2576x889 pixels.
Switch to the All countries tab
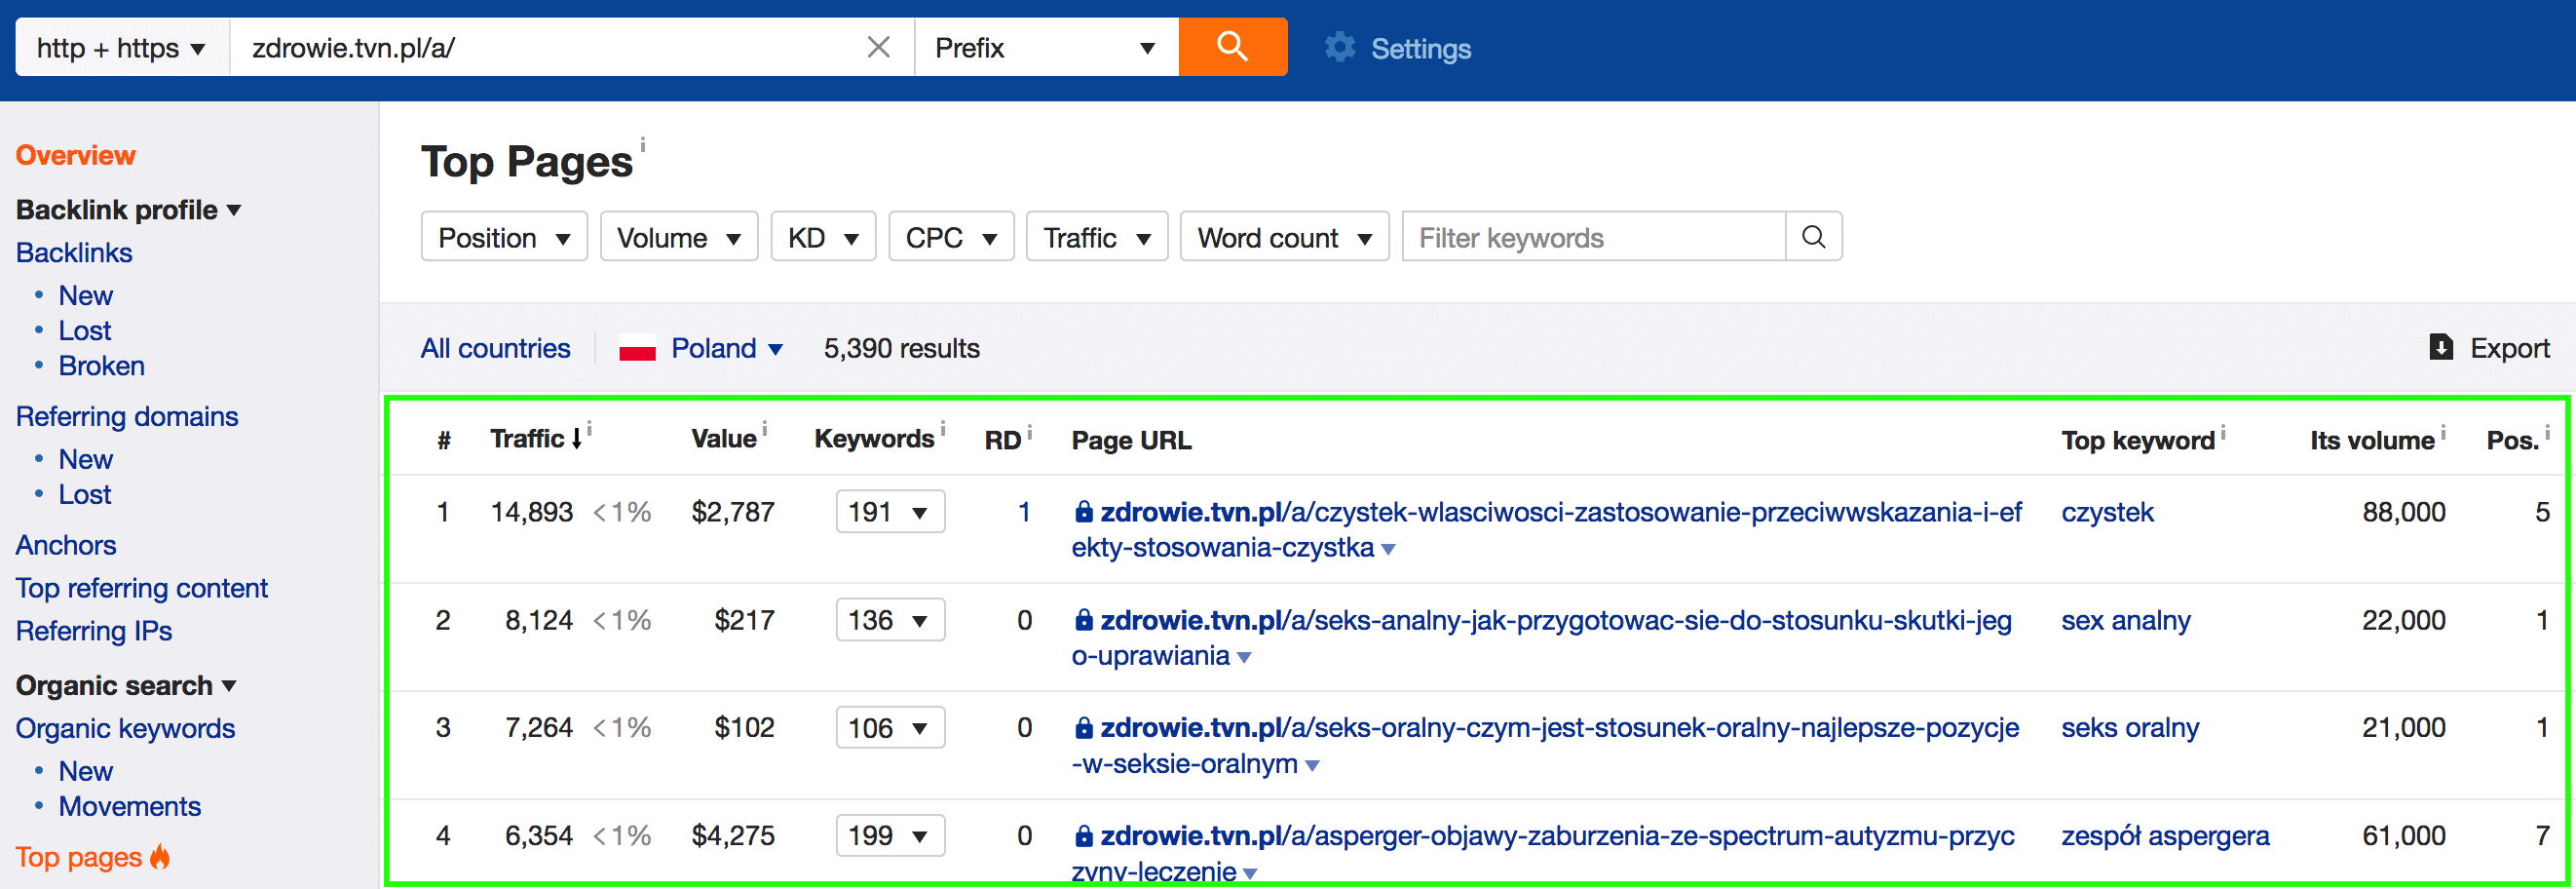tap(495, 348)
